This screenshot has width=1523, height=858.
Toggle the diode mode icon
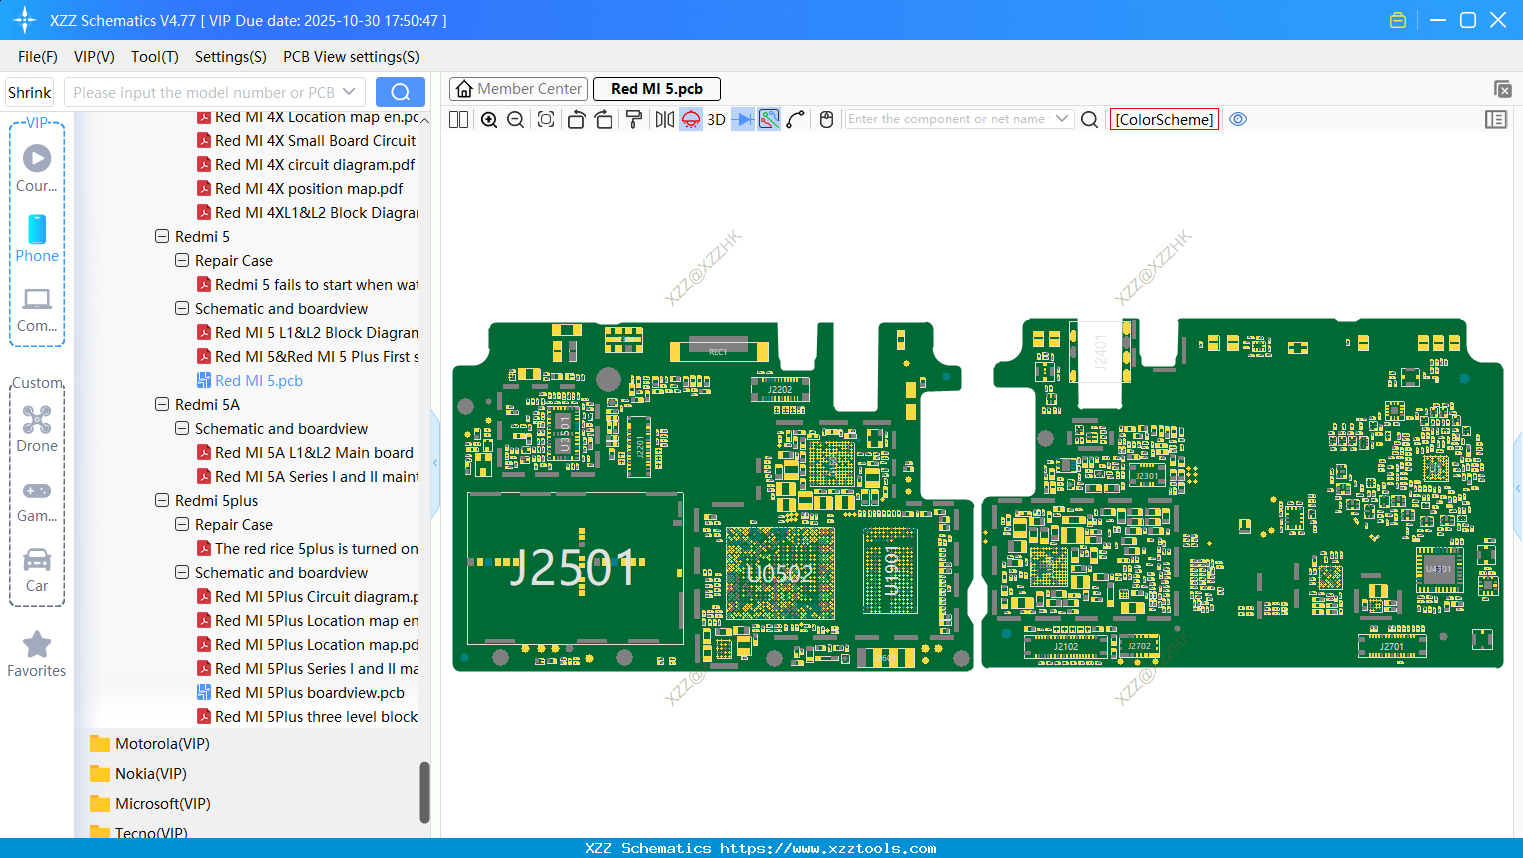[742, 120]
